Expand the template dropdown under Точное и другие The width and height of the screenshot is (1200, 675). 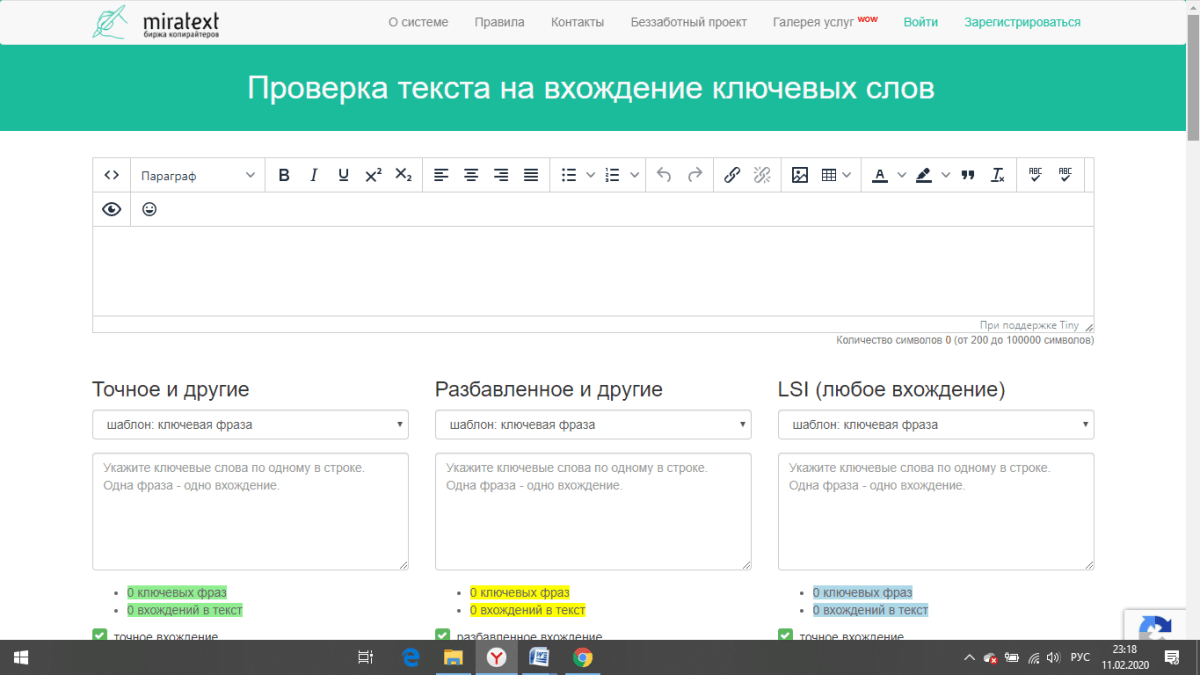pos(250,425)
